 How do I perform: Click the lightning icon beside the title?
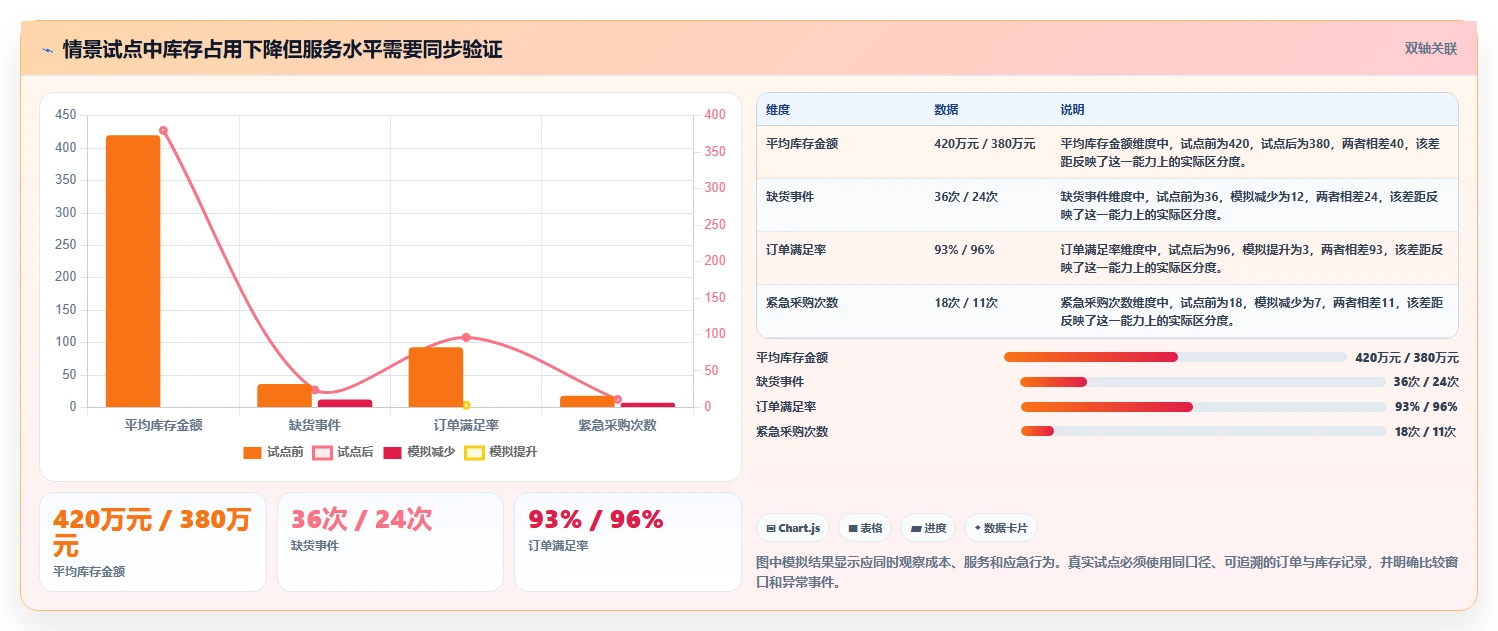[47, 49]
